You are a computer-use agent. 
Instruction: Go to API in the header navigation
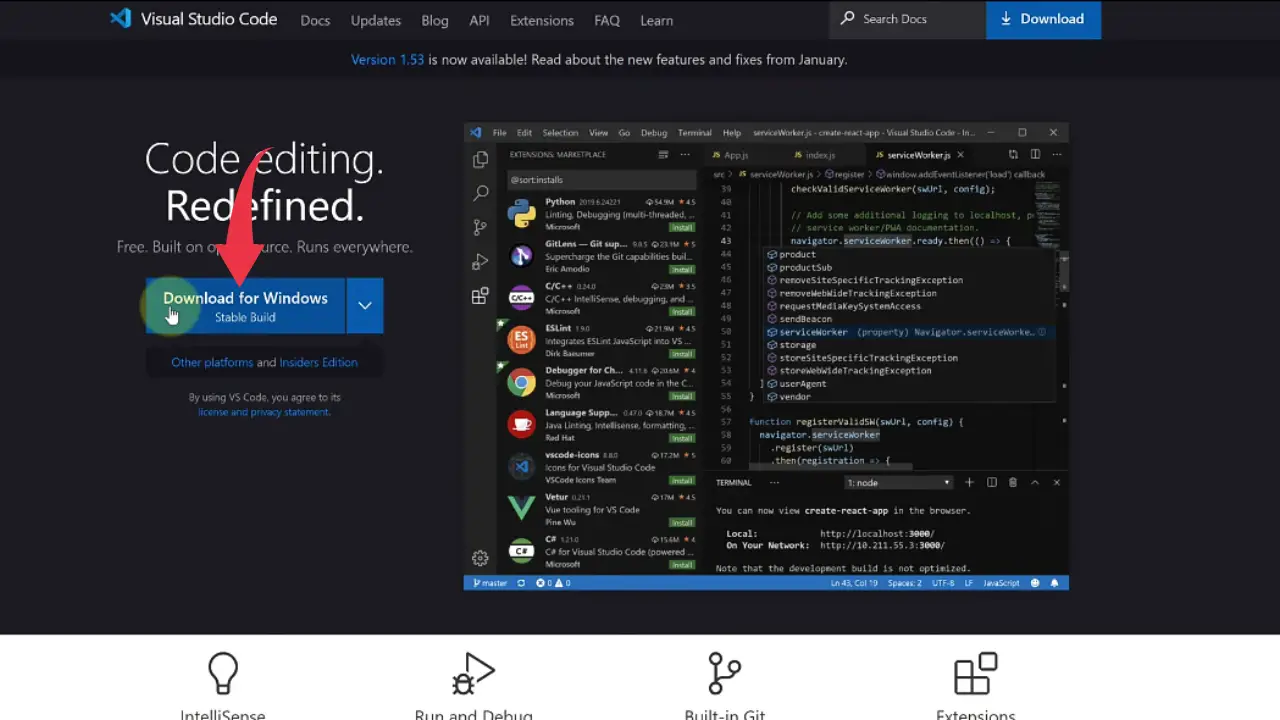tap(480, 20)
